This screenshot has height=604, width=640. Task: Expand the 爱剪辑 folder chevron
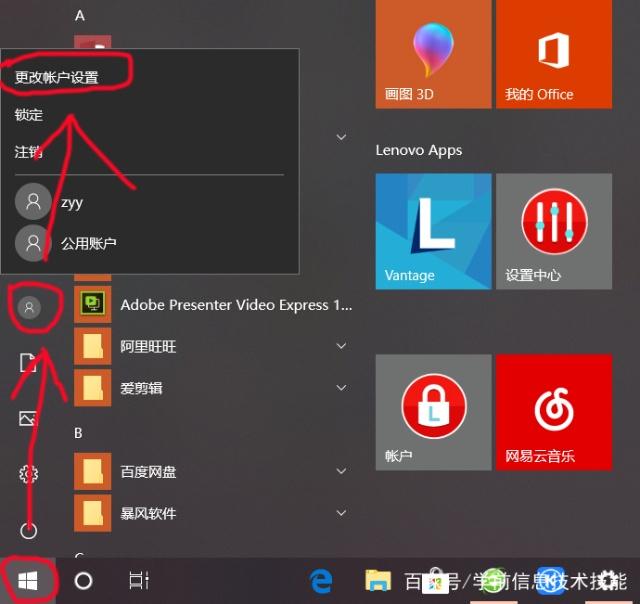[341, 388]
